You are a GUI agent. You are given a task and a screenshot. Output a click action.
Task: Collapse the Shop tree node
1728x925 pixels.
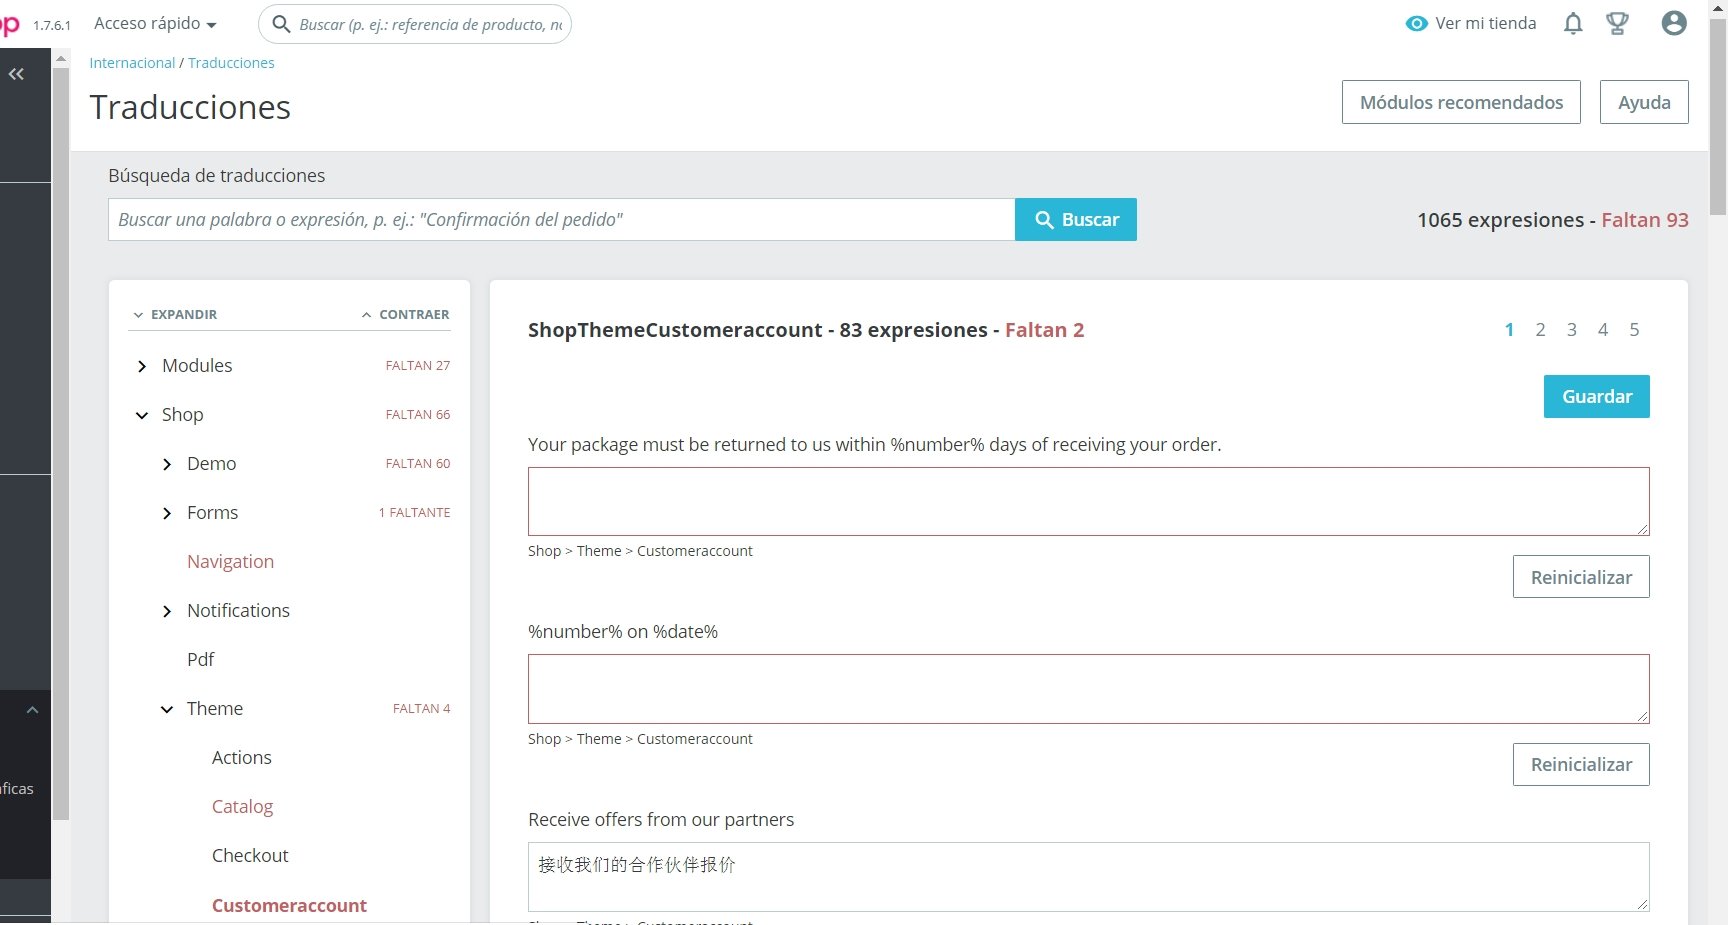pos(142,415)
